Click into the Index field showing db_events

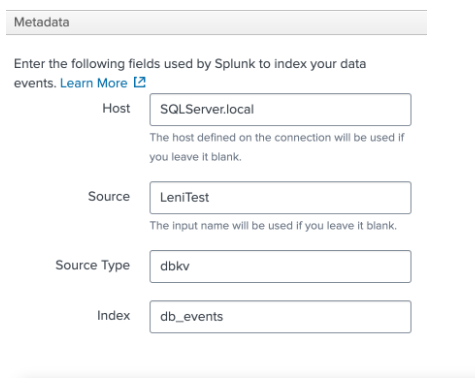coord(280,317)
